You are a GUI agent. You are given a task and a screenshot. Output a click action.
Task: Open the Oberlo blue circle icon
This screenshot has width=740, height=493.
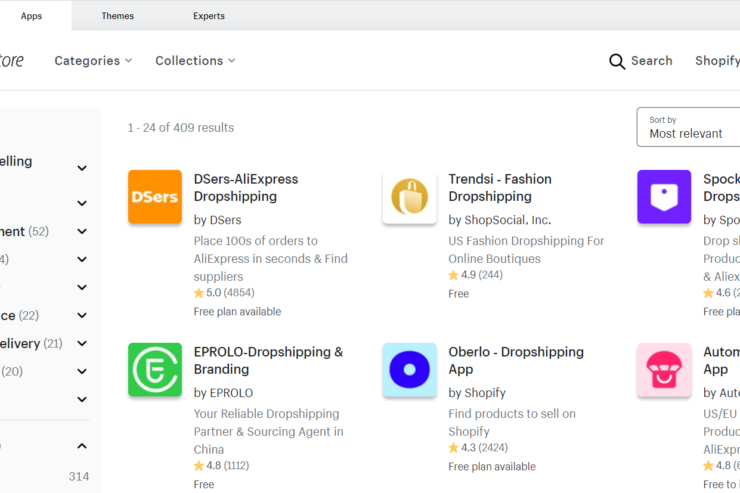coord(409,370)
